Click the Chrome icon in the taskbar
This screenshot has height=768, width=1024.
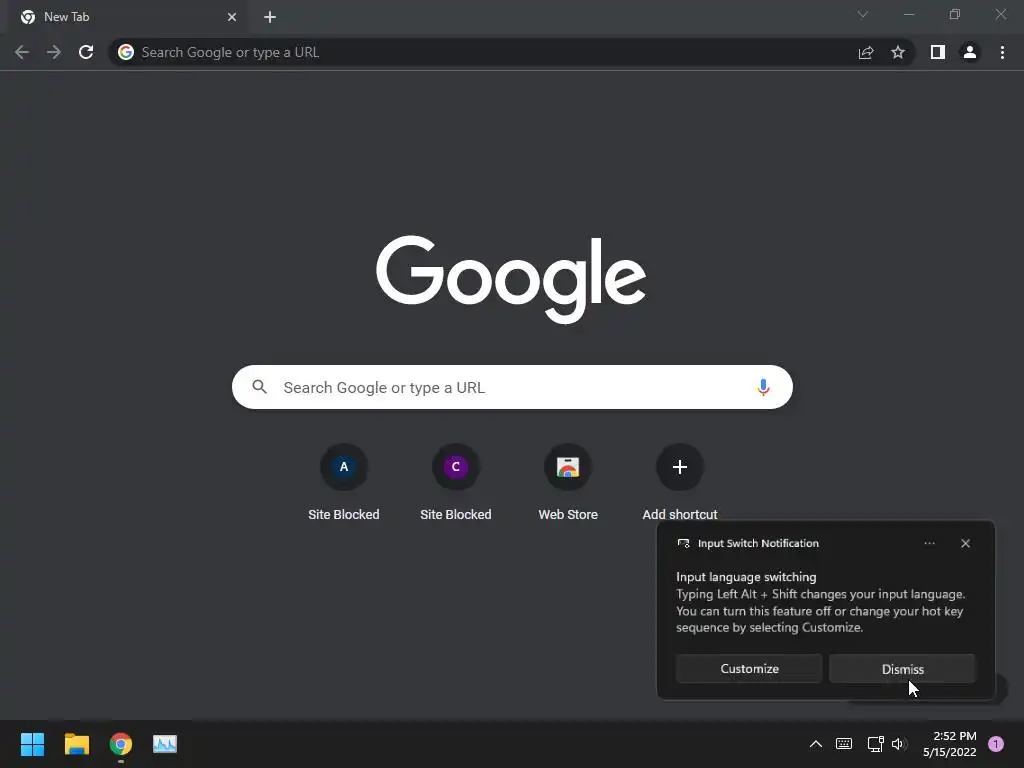(121, 744)
